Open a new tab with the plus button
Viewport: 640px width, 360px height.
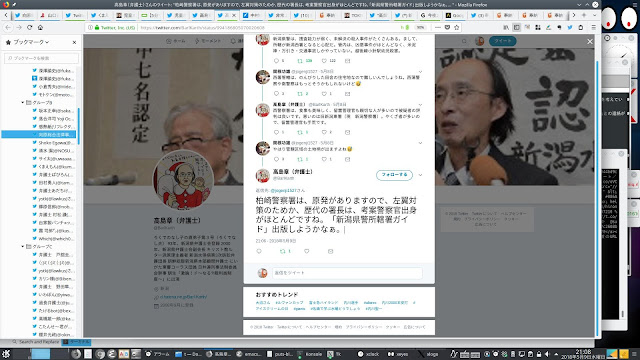[x=584, y=15]
